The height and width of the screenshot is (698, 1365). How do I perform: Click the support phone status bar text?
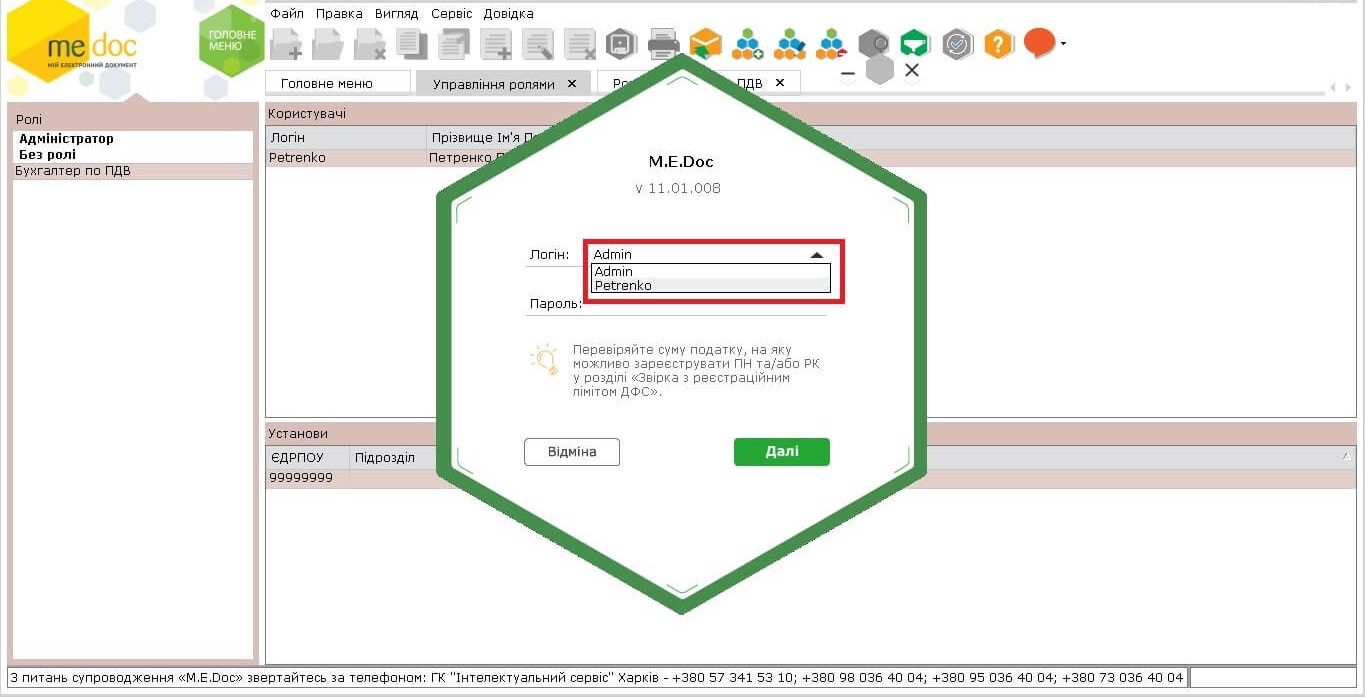597,677
